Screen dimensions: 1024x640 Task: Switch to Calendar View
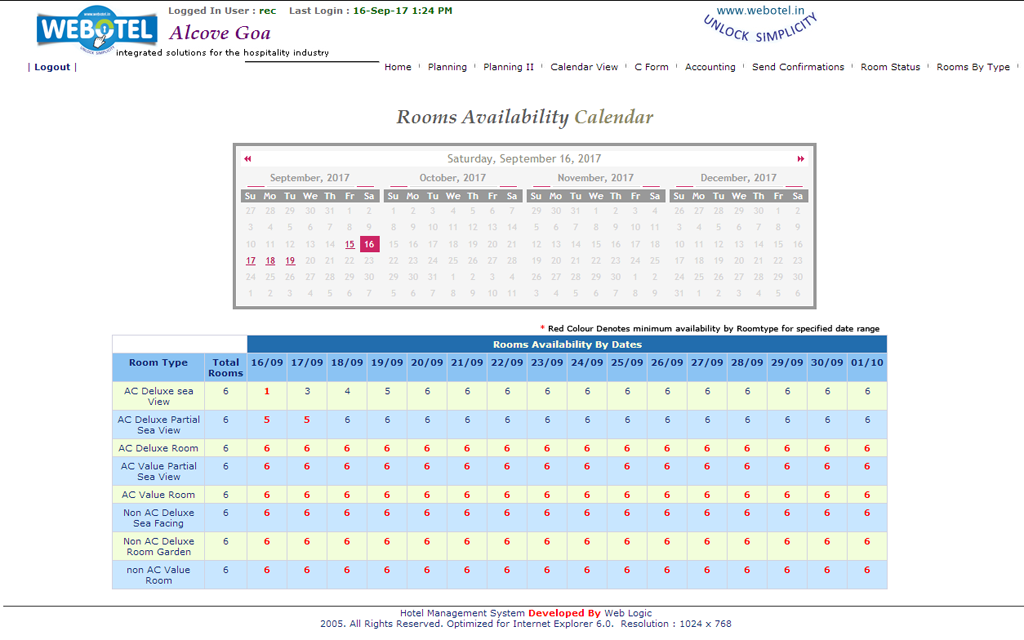584,67
